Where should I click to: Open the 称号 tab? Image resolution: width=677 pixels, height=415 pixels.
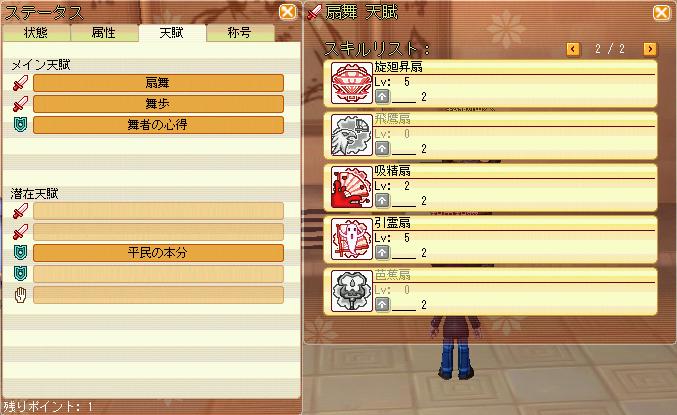tap(240, 33)
